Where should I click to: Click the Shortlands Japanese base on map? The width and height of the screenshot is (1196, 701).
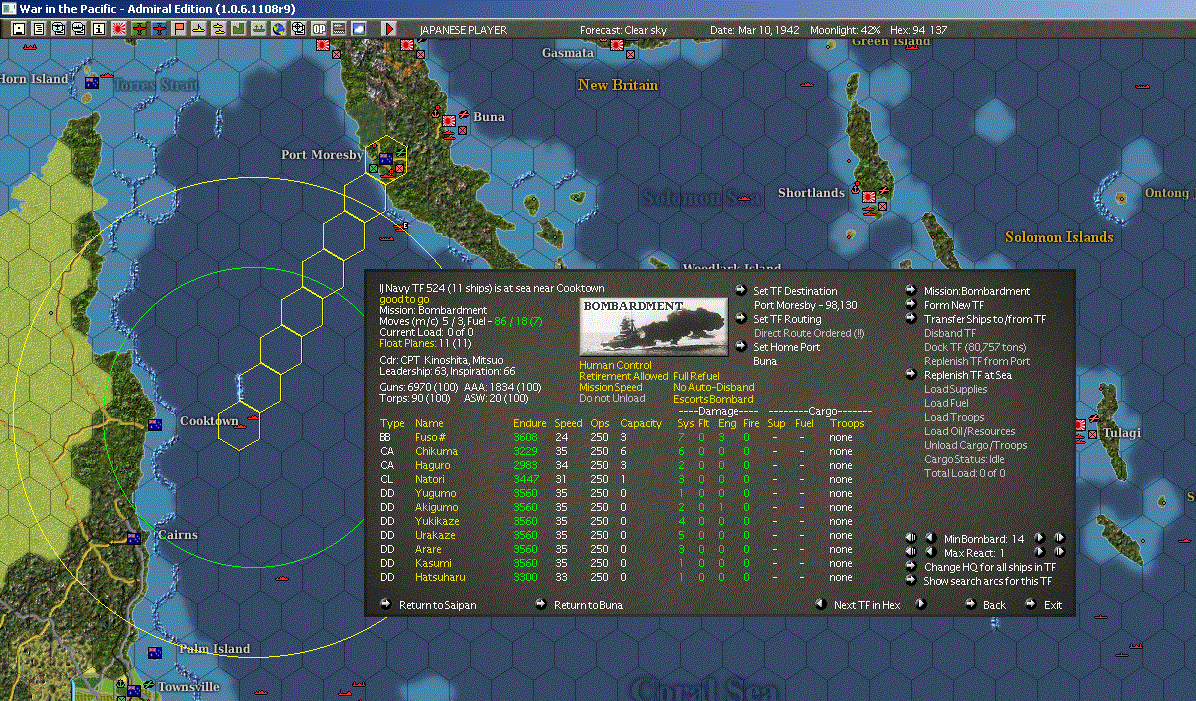pyautogui.click(x=868, y=196)
